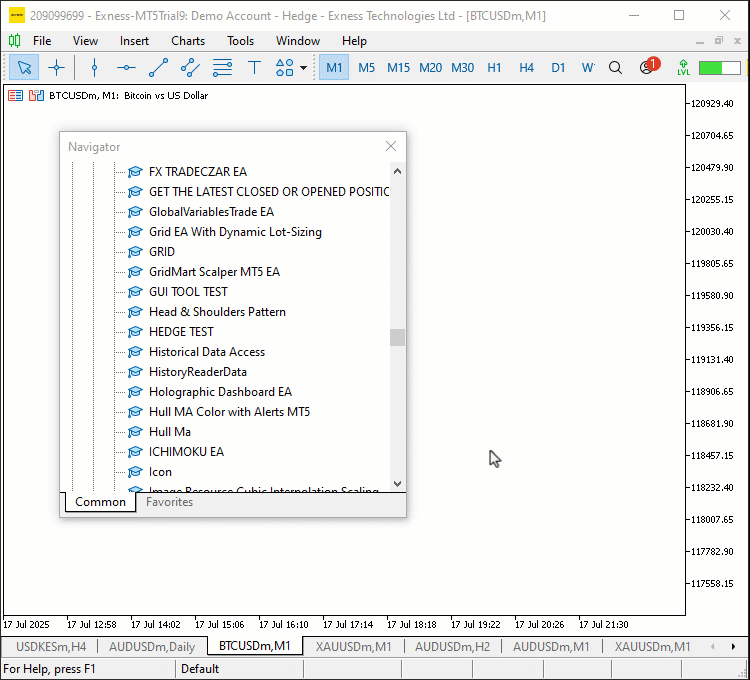The image size is (750, 680).
Task: Switch to Favorites tab in Navigator
Action: (169, 502)
